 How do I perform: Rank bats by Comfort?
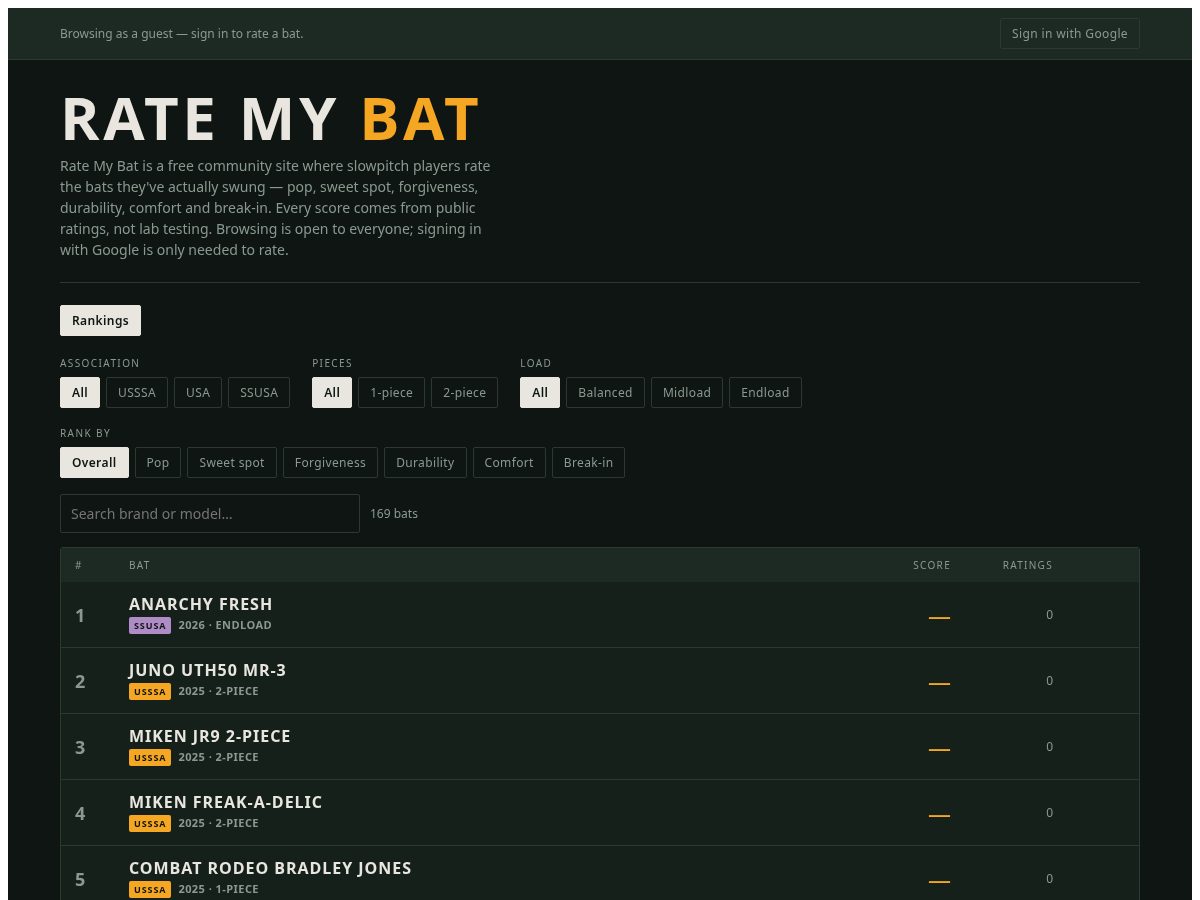tap(509, 462)
